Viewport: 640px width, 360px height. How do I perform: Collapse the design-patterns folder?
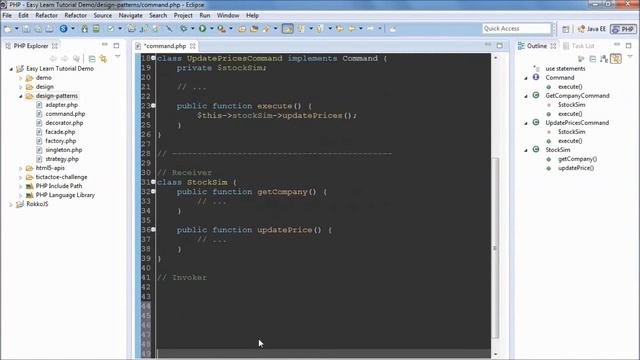pyautogui.click(x=21, y=96)
